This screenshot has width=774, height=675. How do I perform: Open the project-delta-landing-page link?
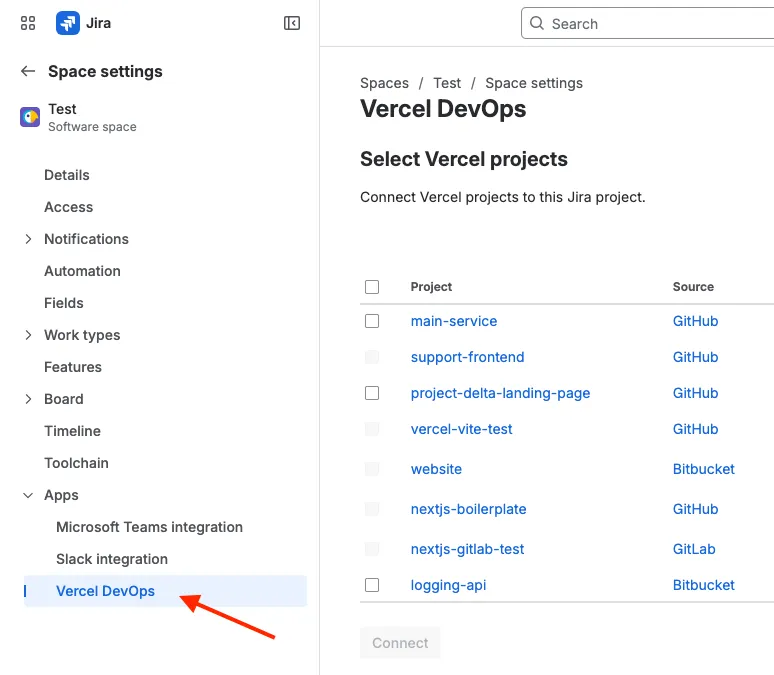[x=501, y=393]
